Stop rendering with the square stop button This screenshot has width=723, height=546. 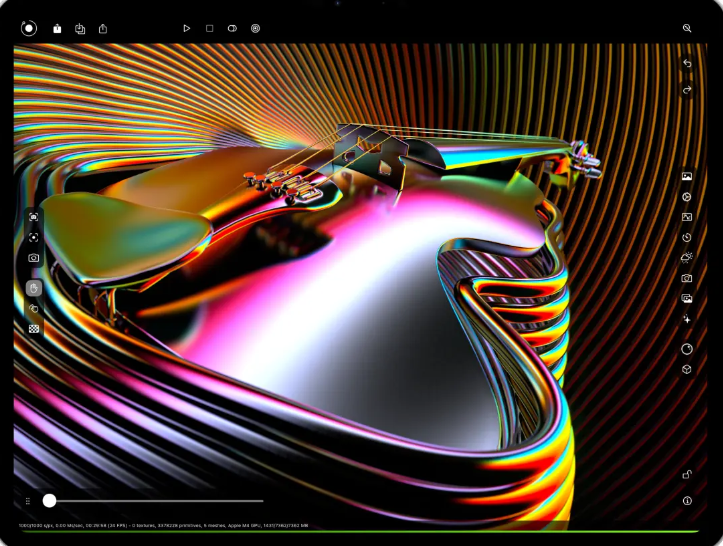pyautogui.click(x=209, y=29)
